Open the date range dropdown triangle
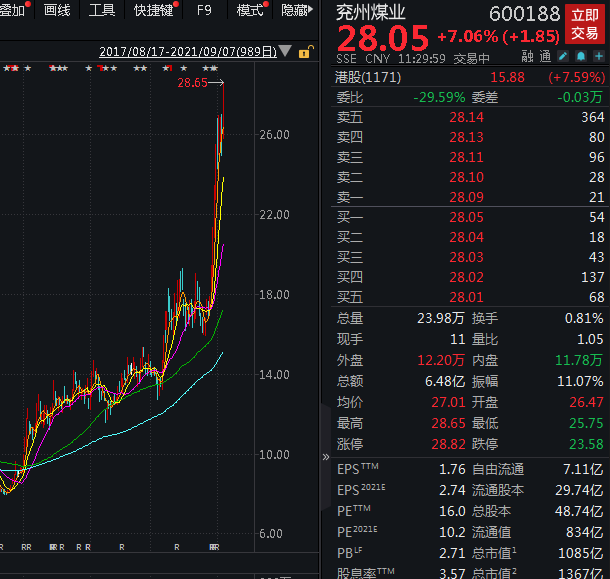Viewport: 610px width, 579px height. click(x=286, y=52)
